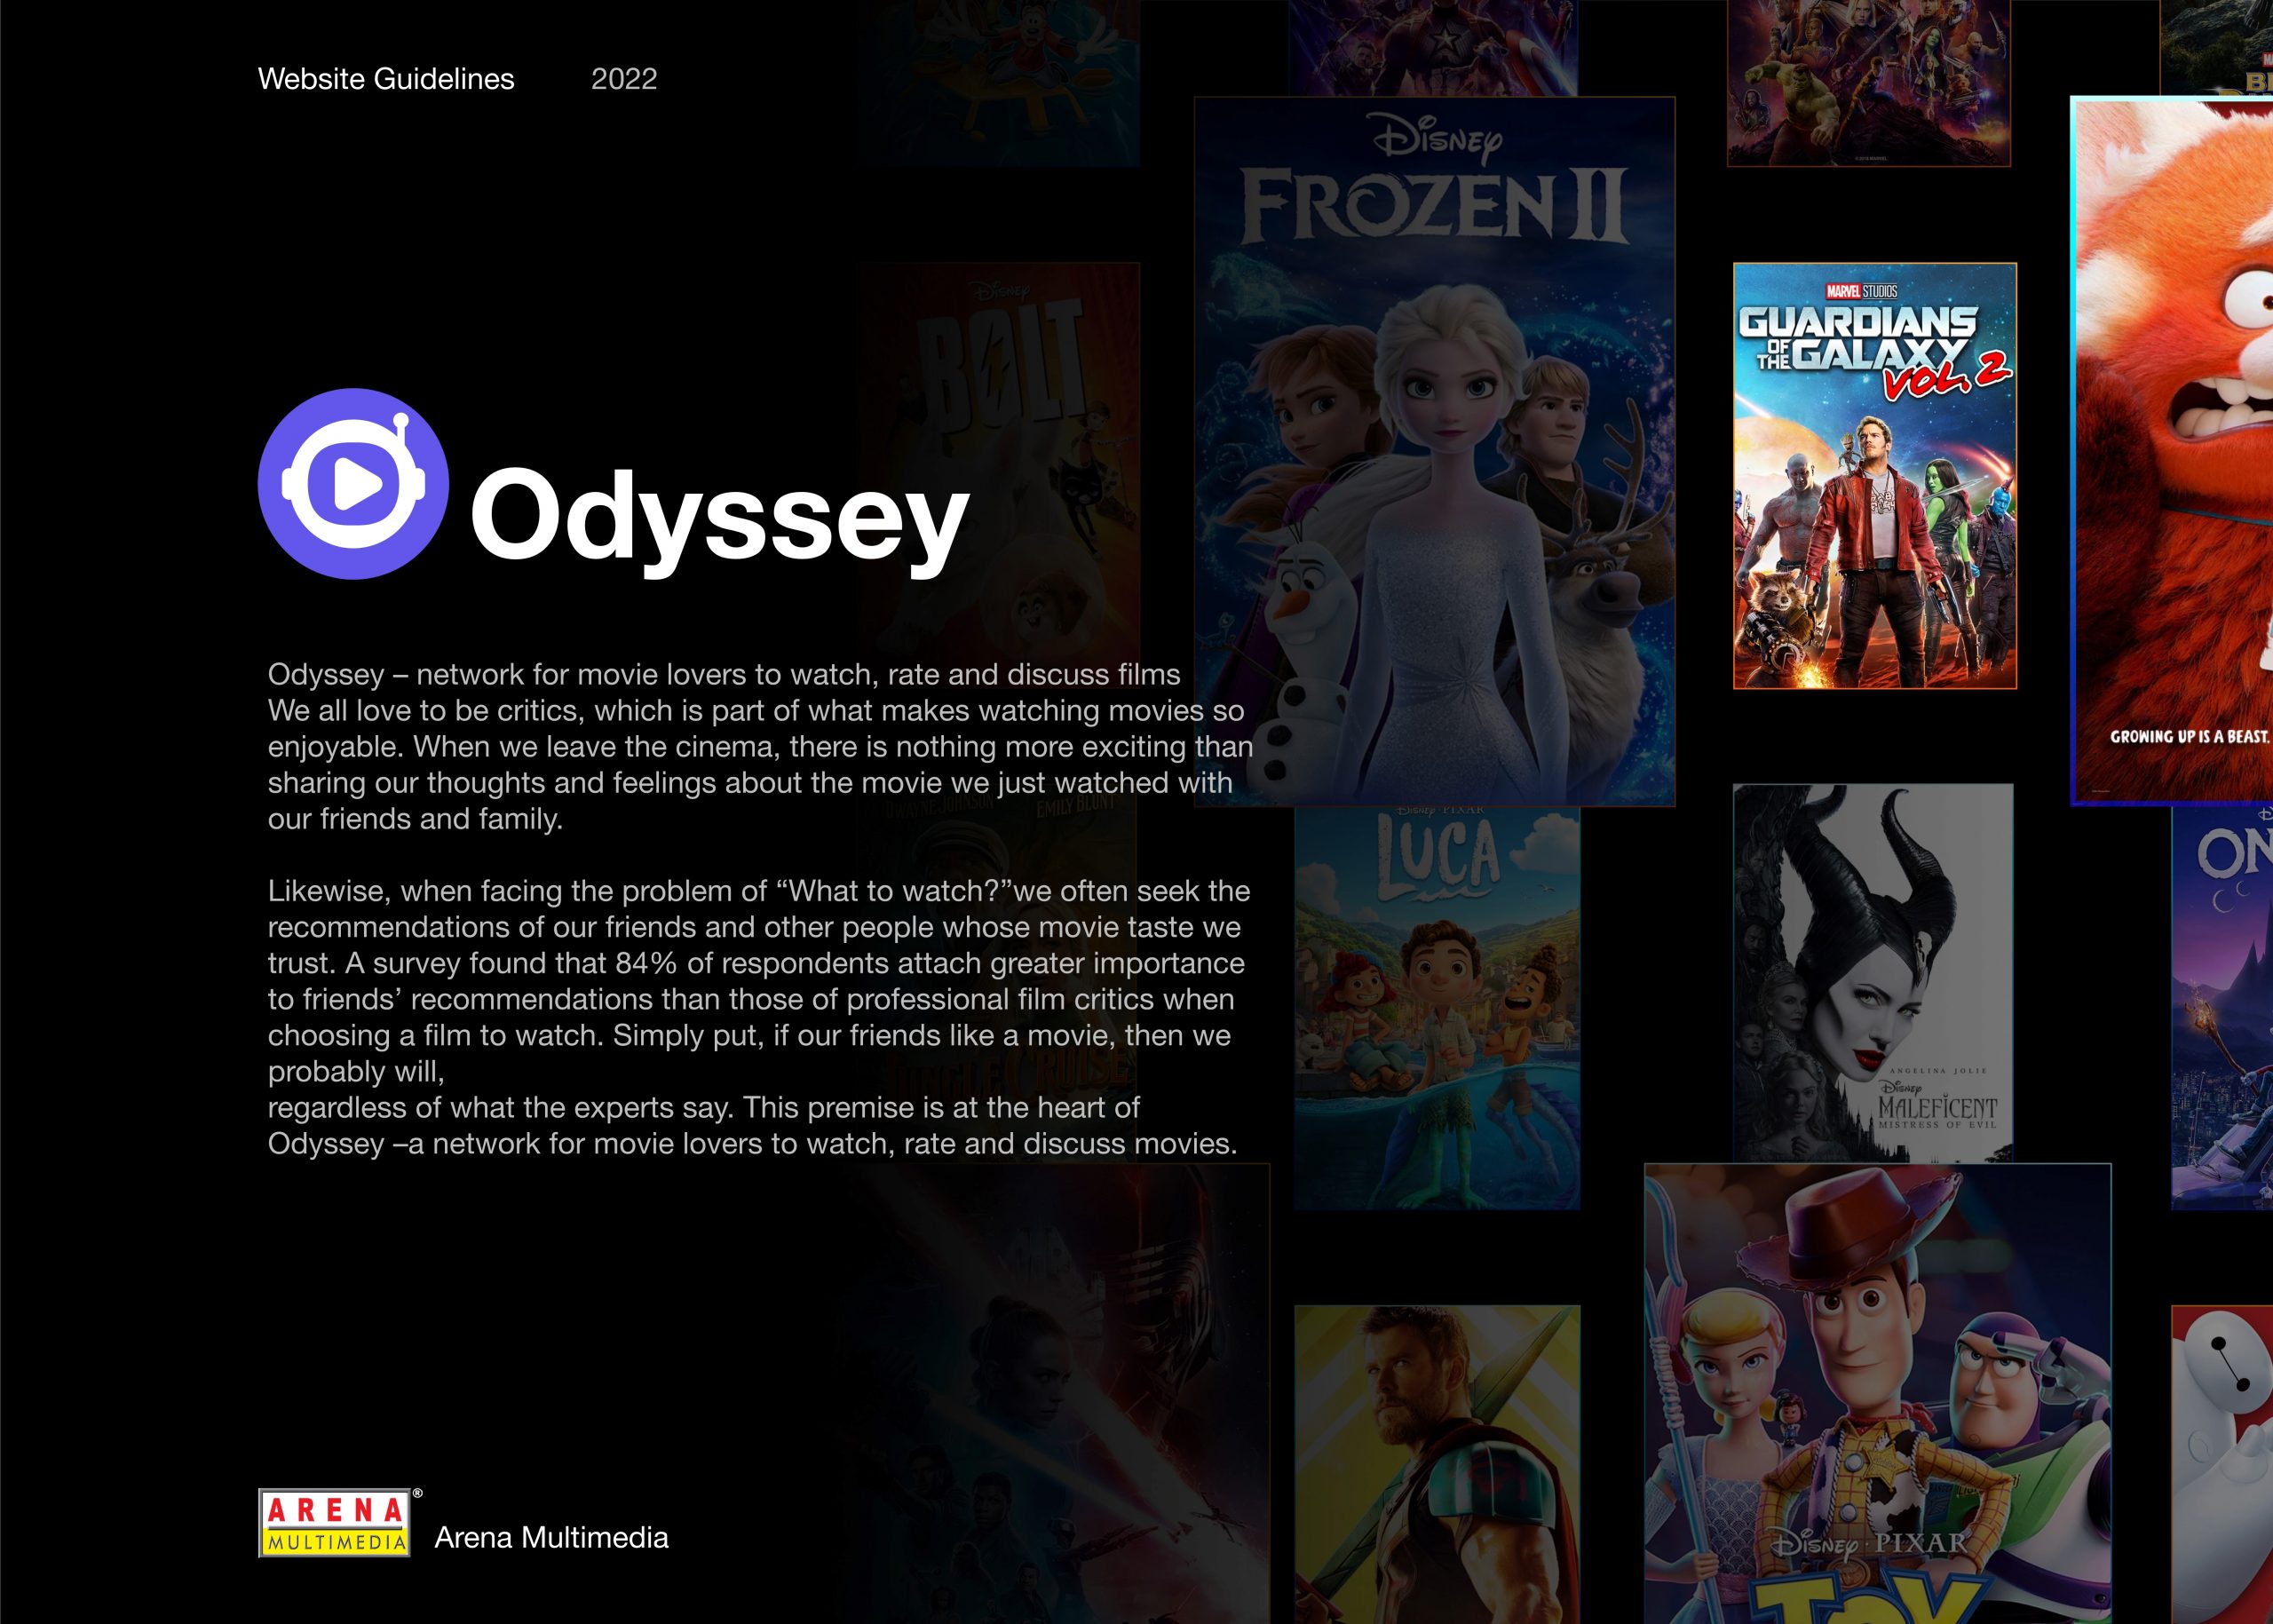Click the Arena Multimedia logo badge

(334, 1523)
